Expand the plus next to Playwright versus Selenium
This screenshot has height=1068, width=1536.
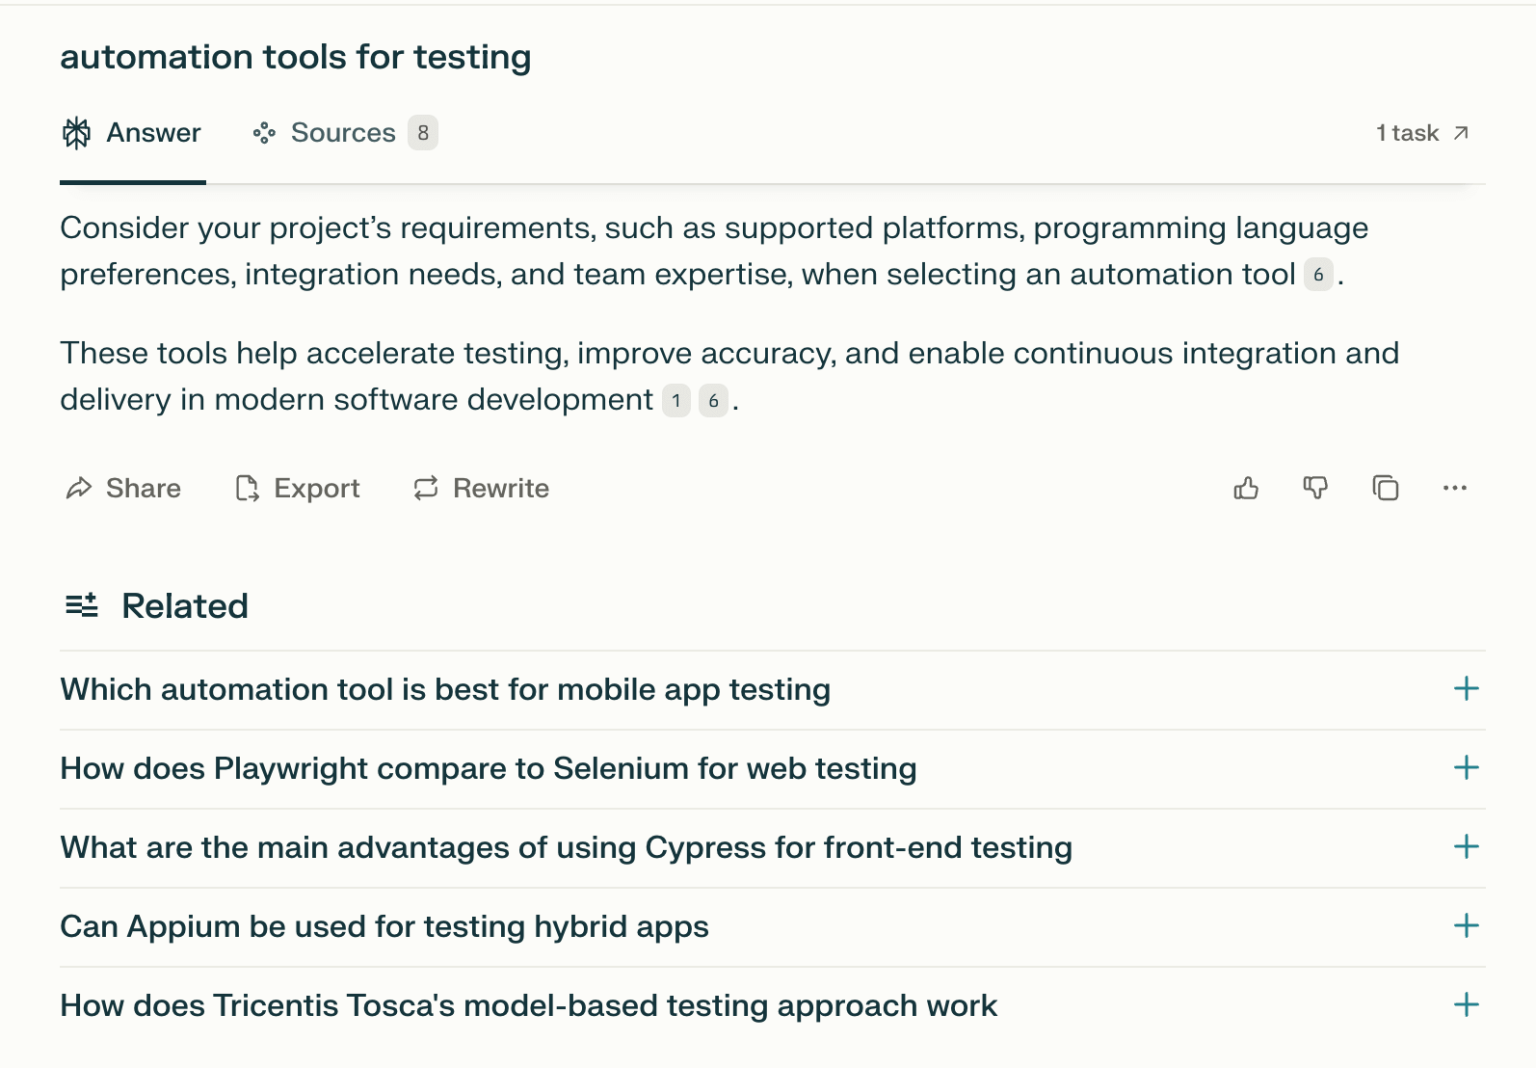[x=1466, y=768]
